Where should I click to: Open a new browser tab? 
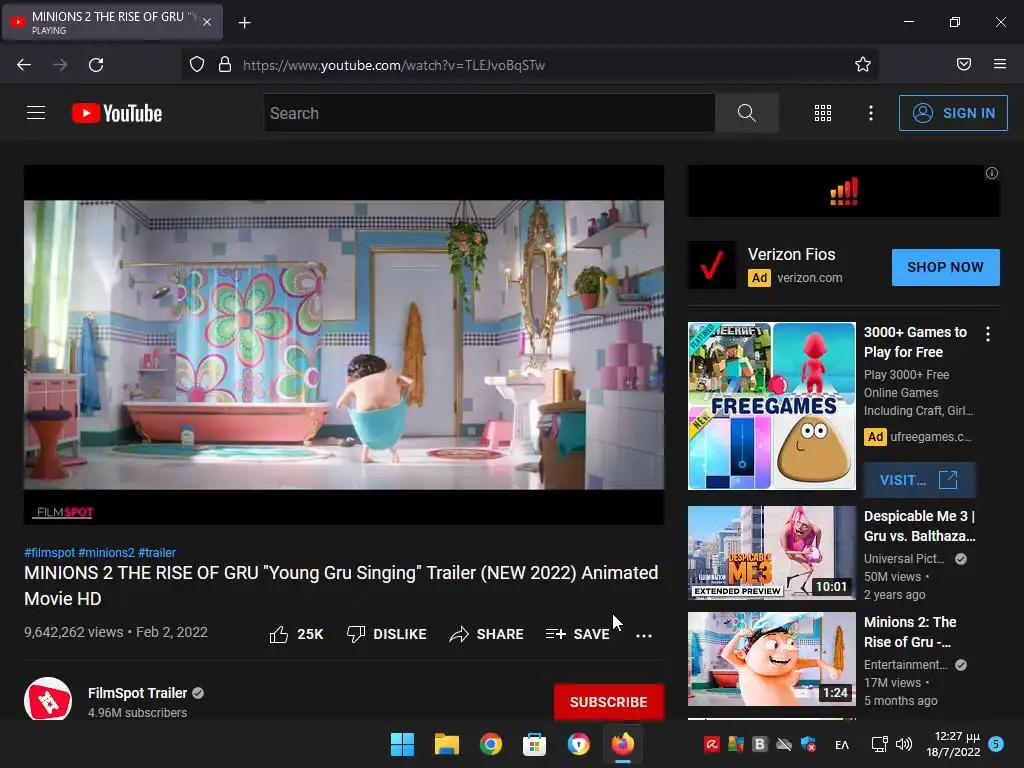click(244, 23)
